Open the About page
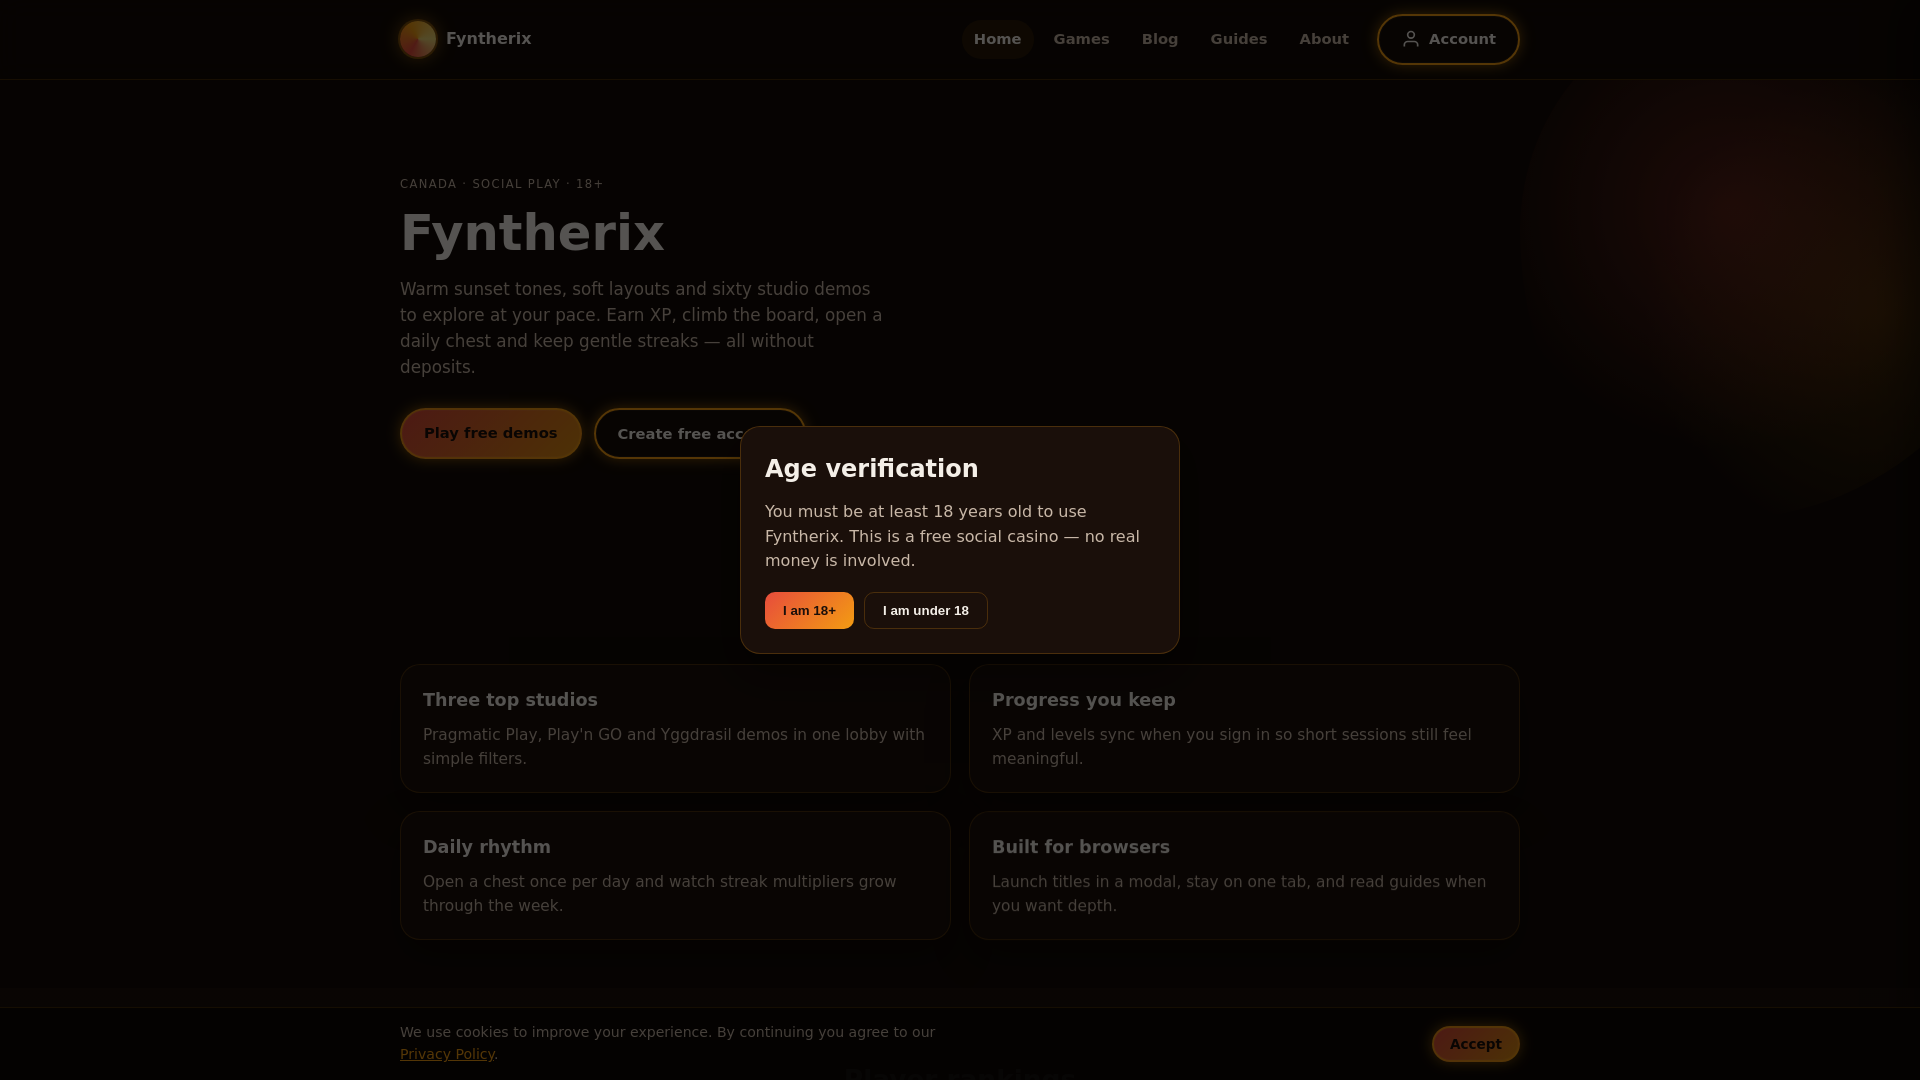The image size is (1920, 1080). 1324,39
